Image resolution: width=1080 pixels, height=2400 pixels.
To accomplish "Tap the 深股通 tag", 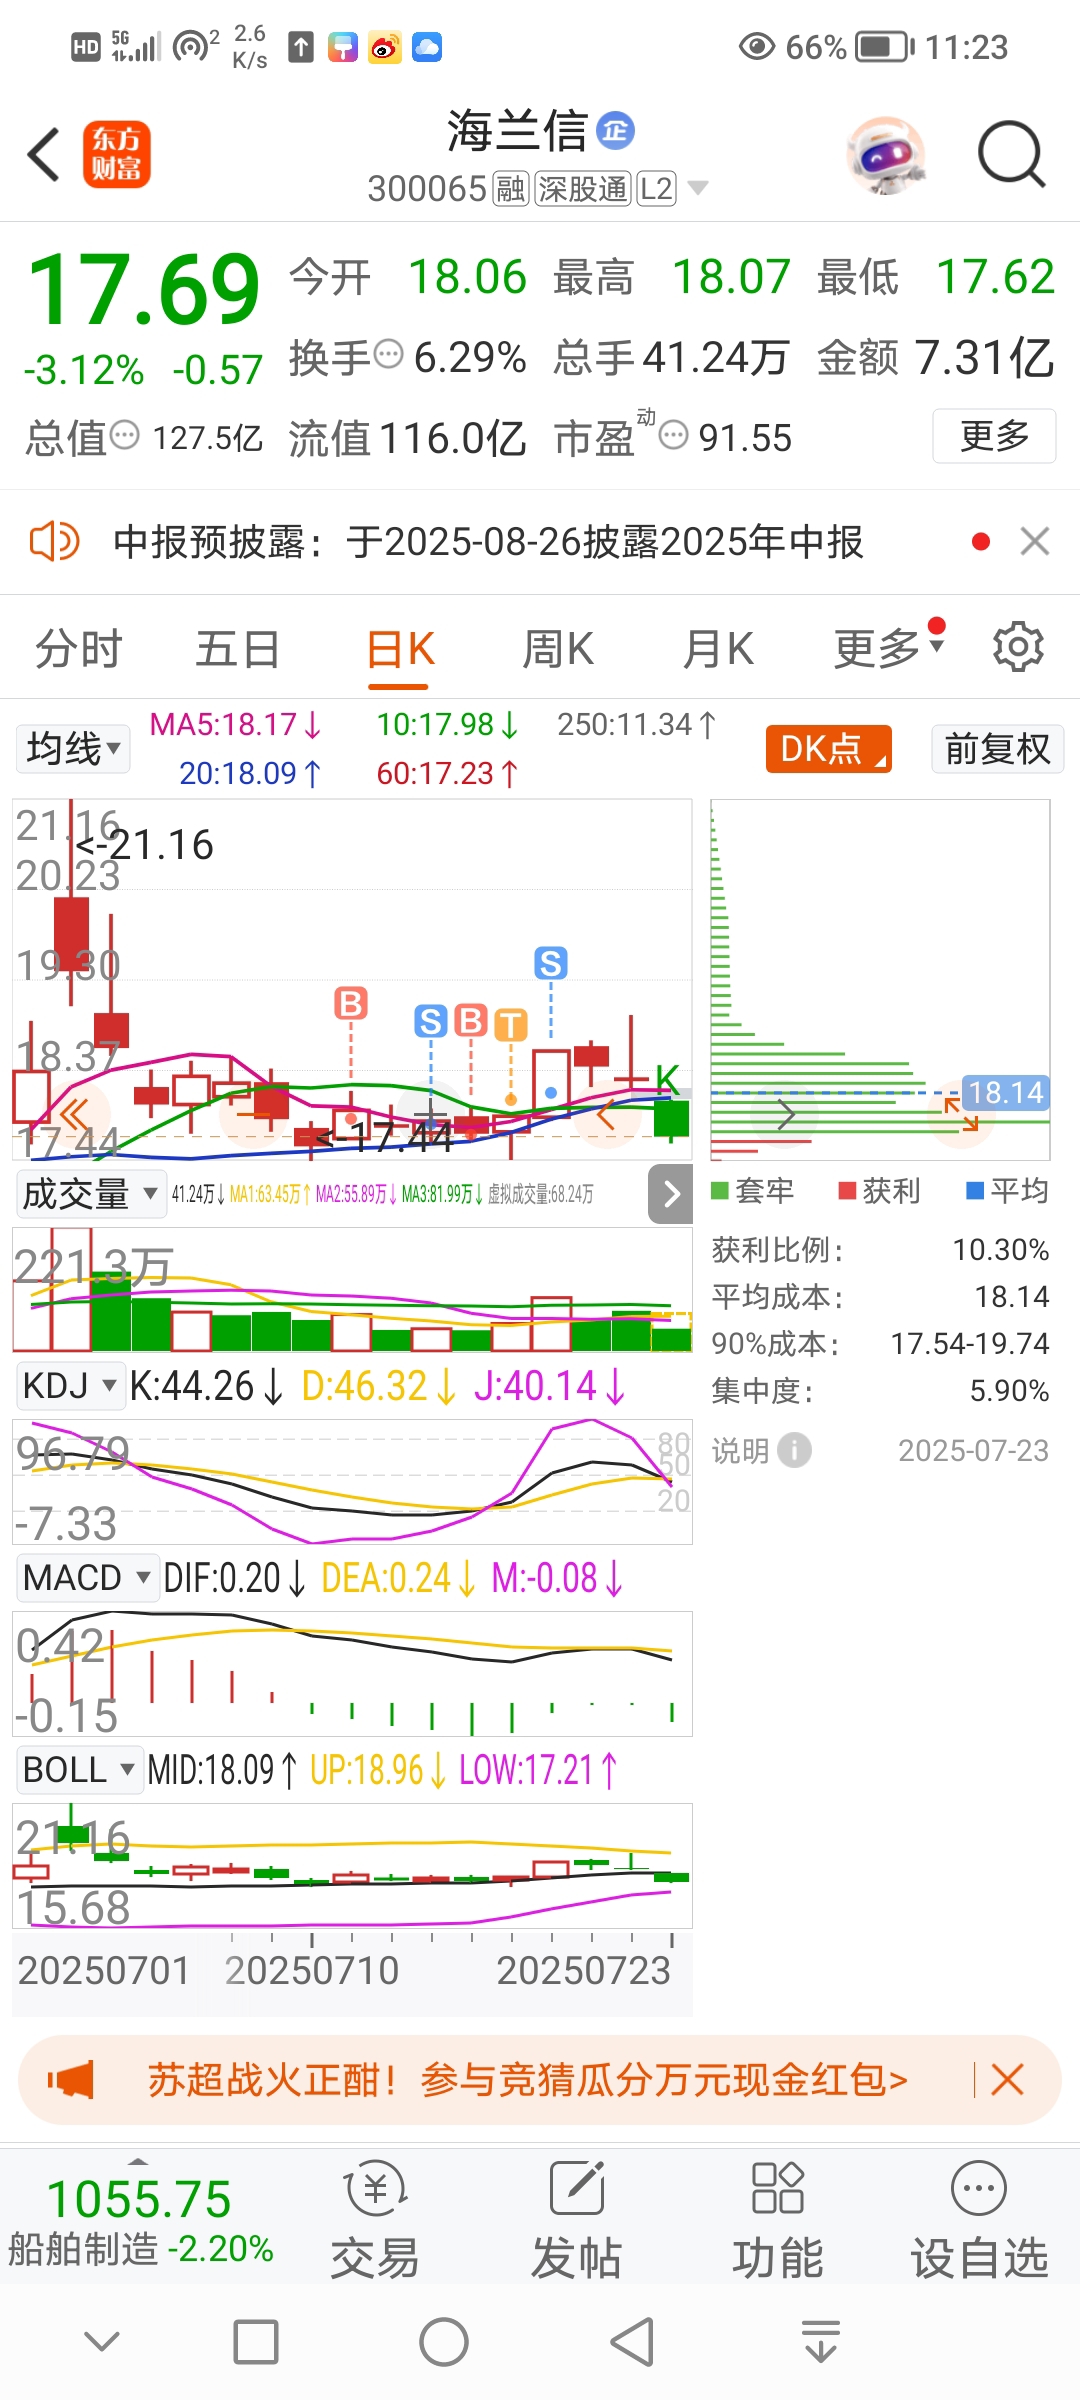I will click(x=583, y=188).
